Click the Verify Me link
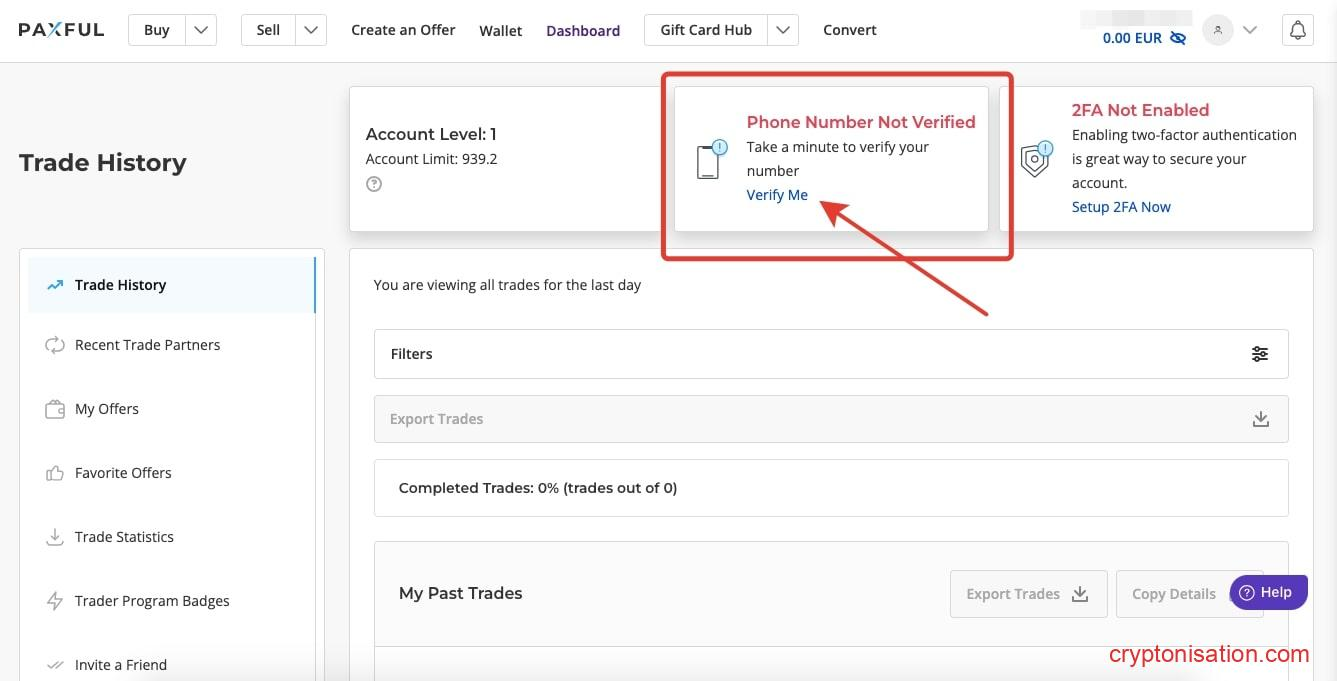The image size is (1337, 681). click(777, 195)
